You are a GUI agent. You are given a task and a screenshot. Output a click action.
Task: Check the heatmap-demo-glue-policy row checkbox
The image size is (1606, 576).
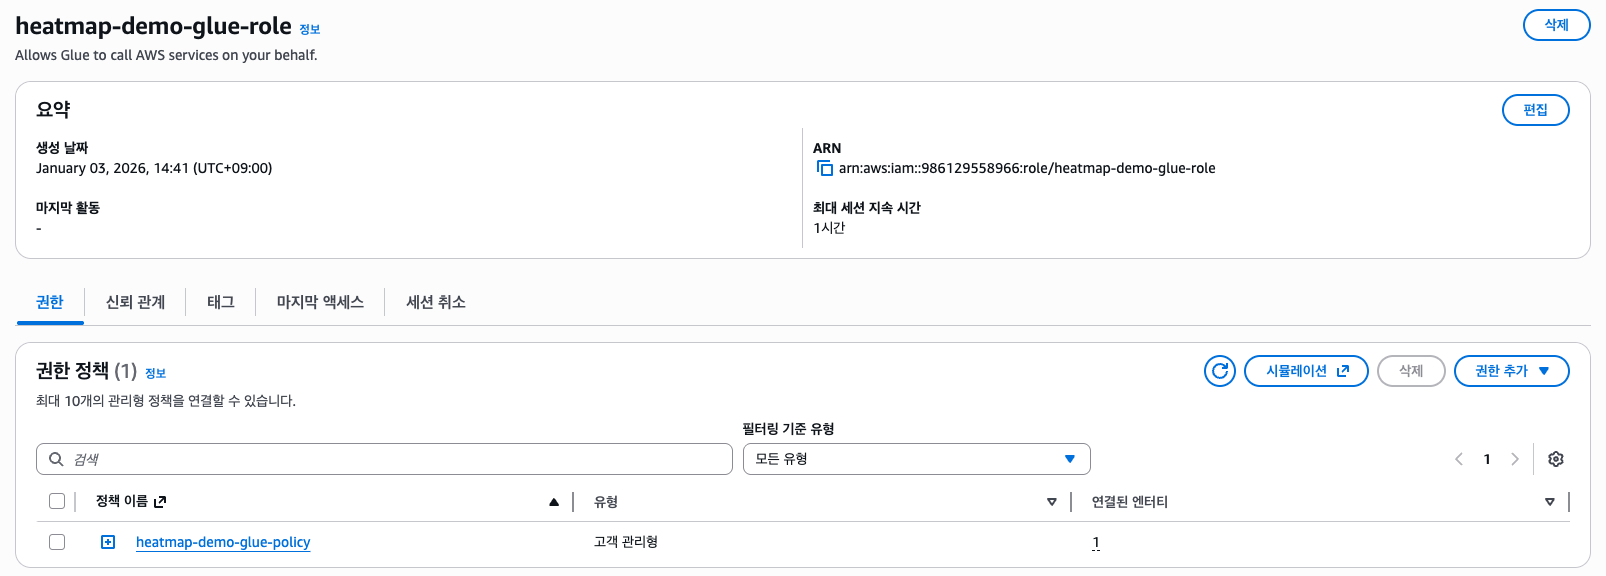coord(57,542)
